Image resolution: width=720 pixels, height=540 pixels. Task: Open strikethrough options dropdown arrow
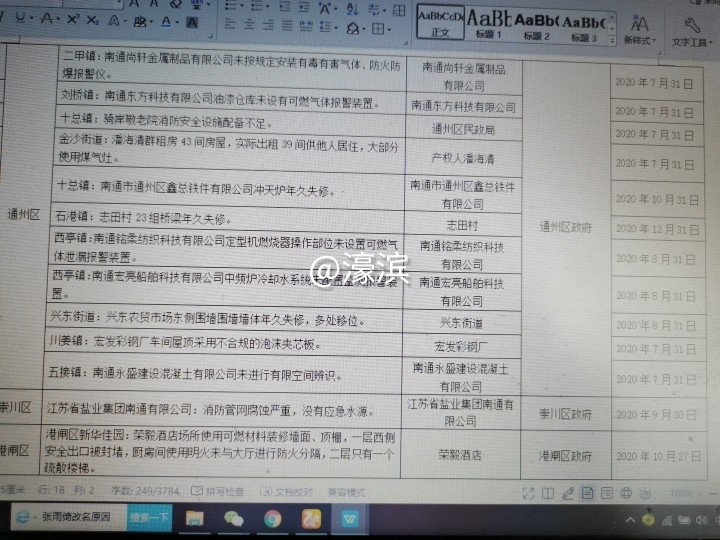(58, 19)
